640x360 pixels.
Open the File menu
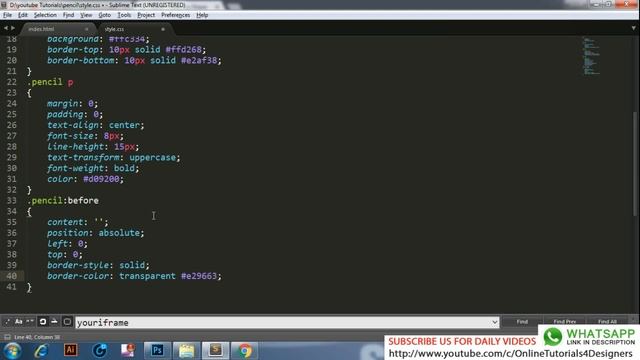tap(7, 15)
